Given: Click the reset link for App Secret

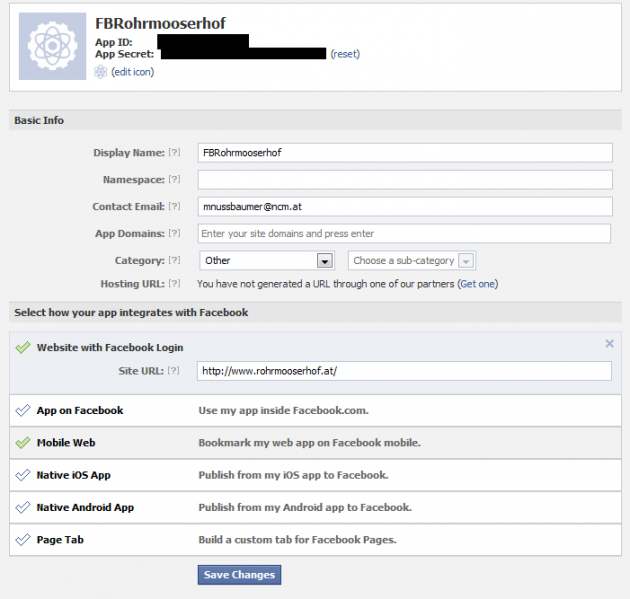Looking at the screenshot, I should (x=345, y=54).
